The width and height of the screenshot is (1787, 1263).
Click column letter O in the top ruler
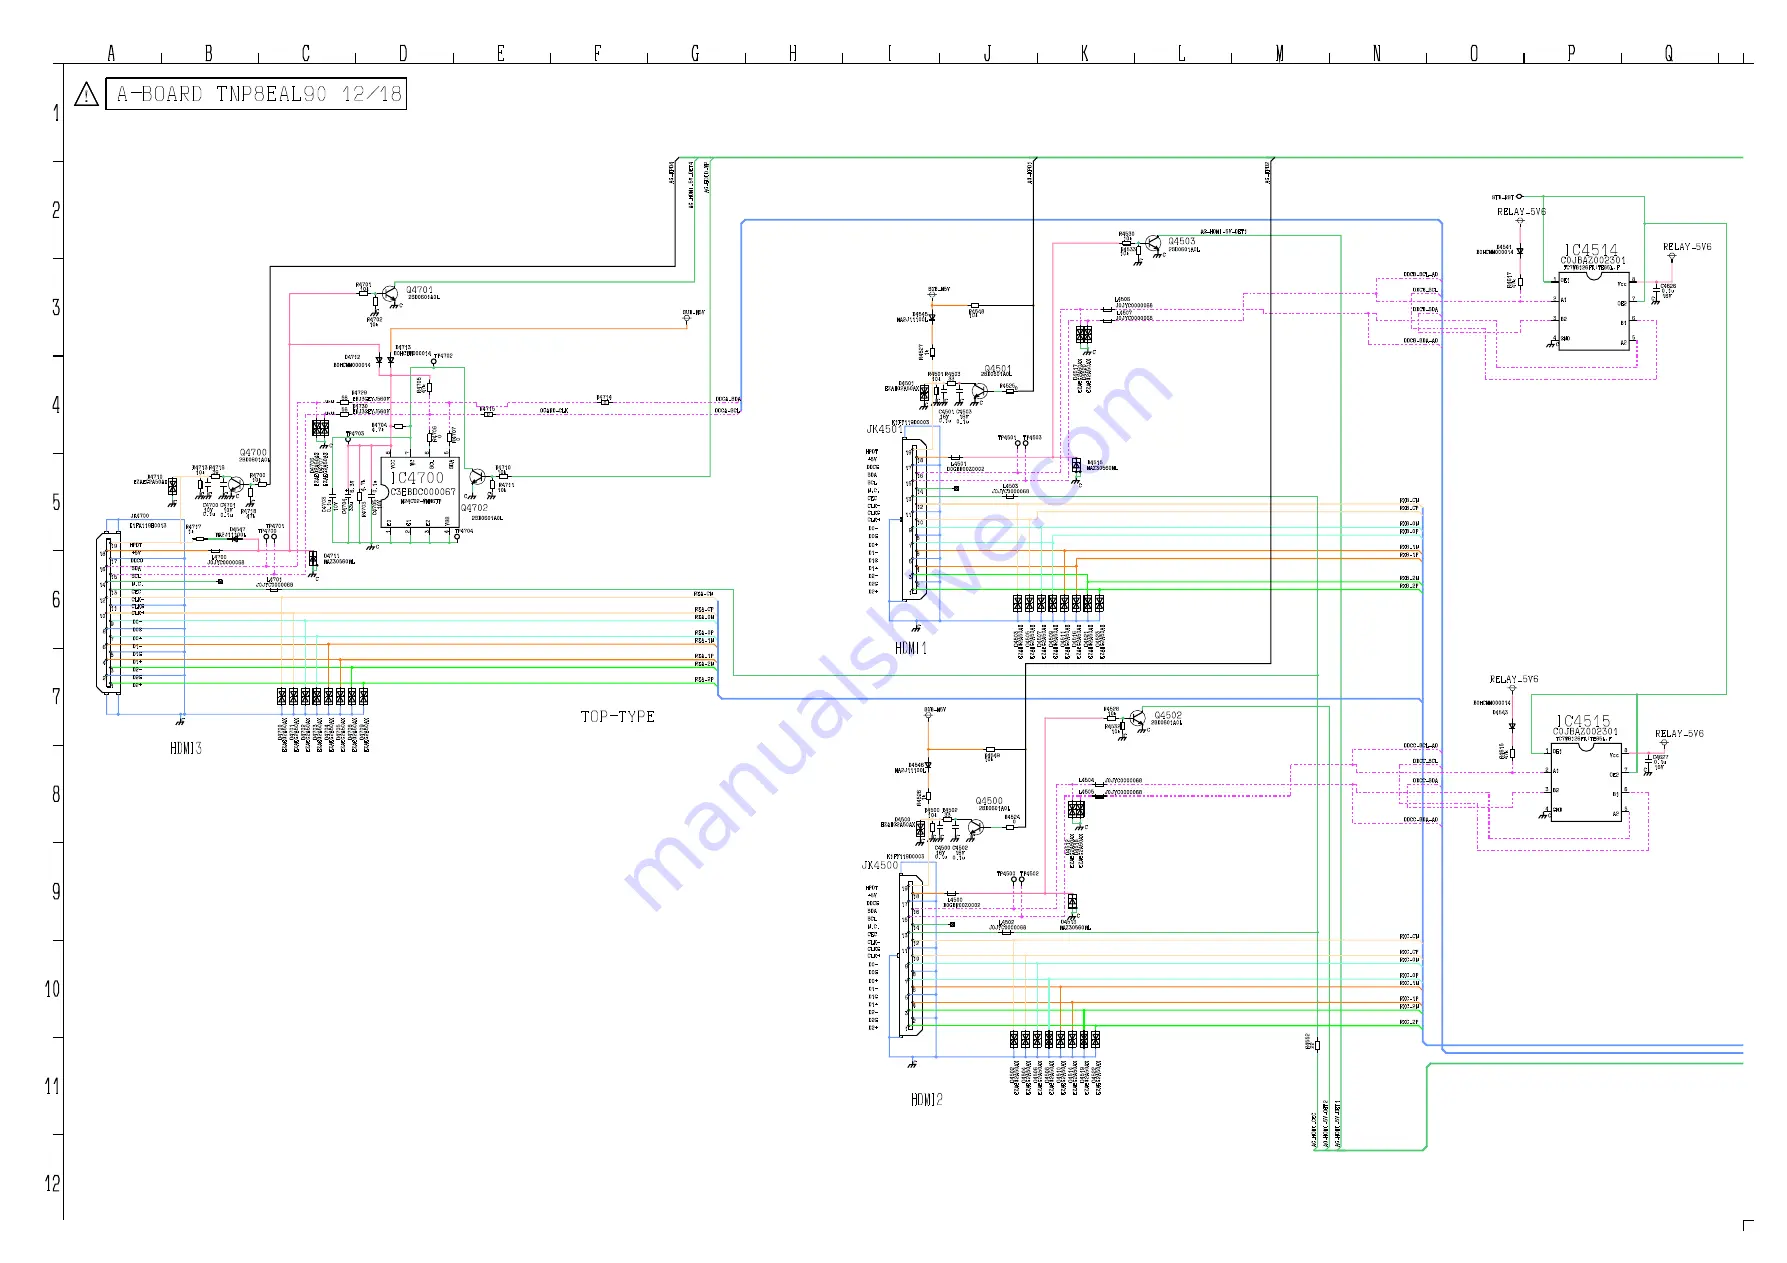pyautogui.click(x=1474, y=54)
